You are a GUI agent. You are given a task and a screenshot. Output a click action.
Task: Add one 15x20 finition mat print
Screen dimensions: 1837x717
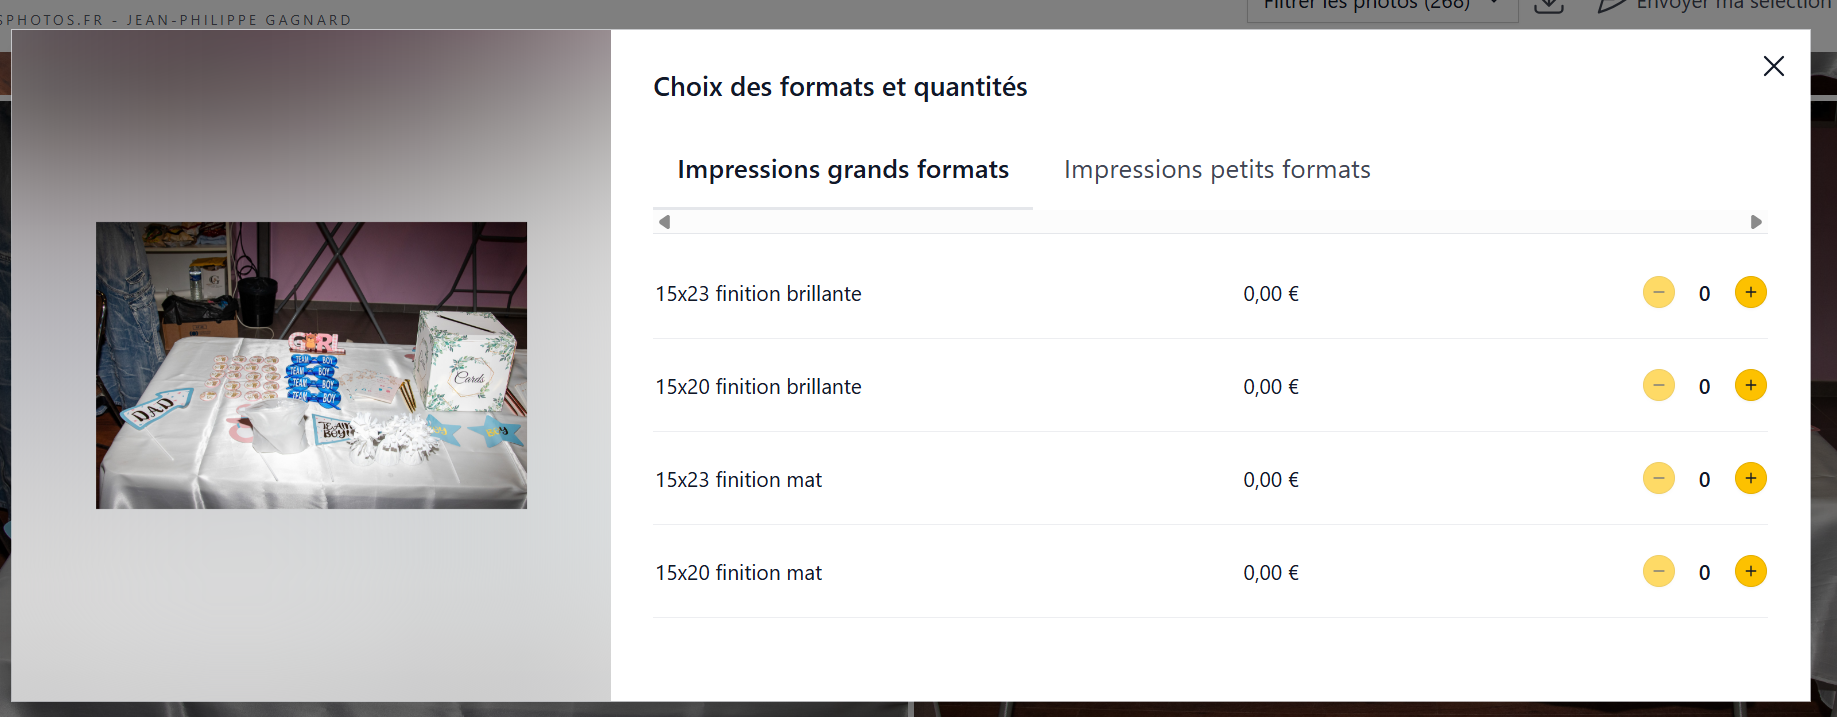click(1750, 572)
